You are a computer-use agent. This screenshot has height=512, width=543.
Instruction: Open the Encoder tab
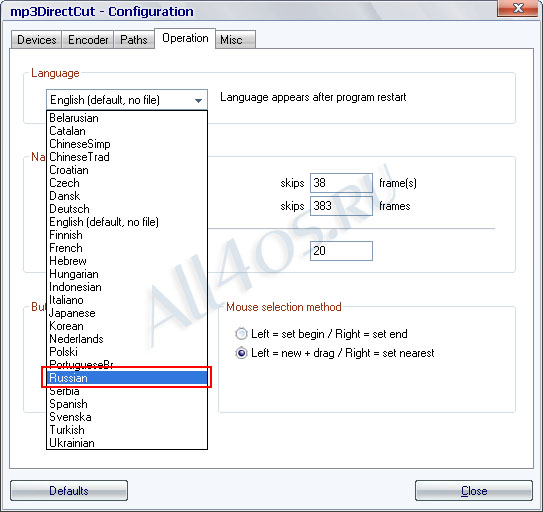click(x=88, y=39)
